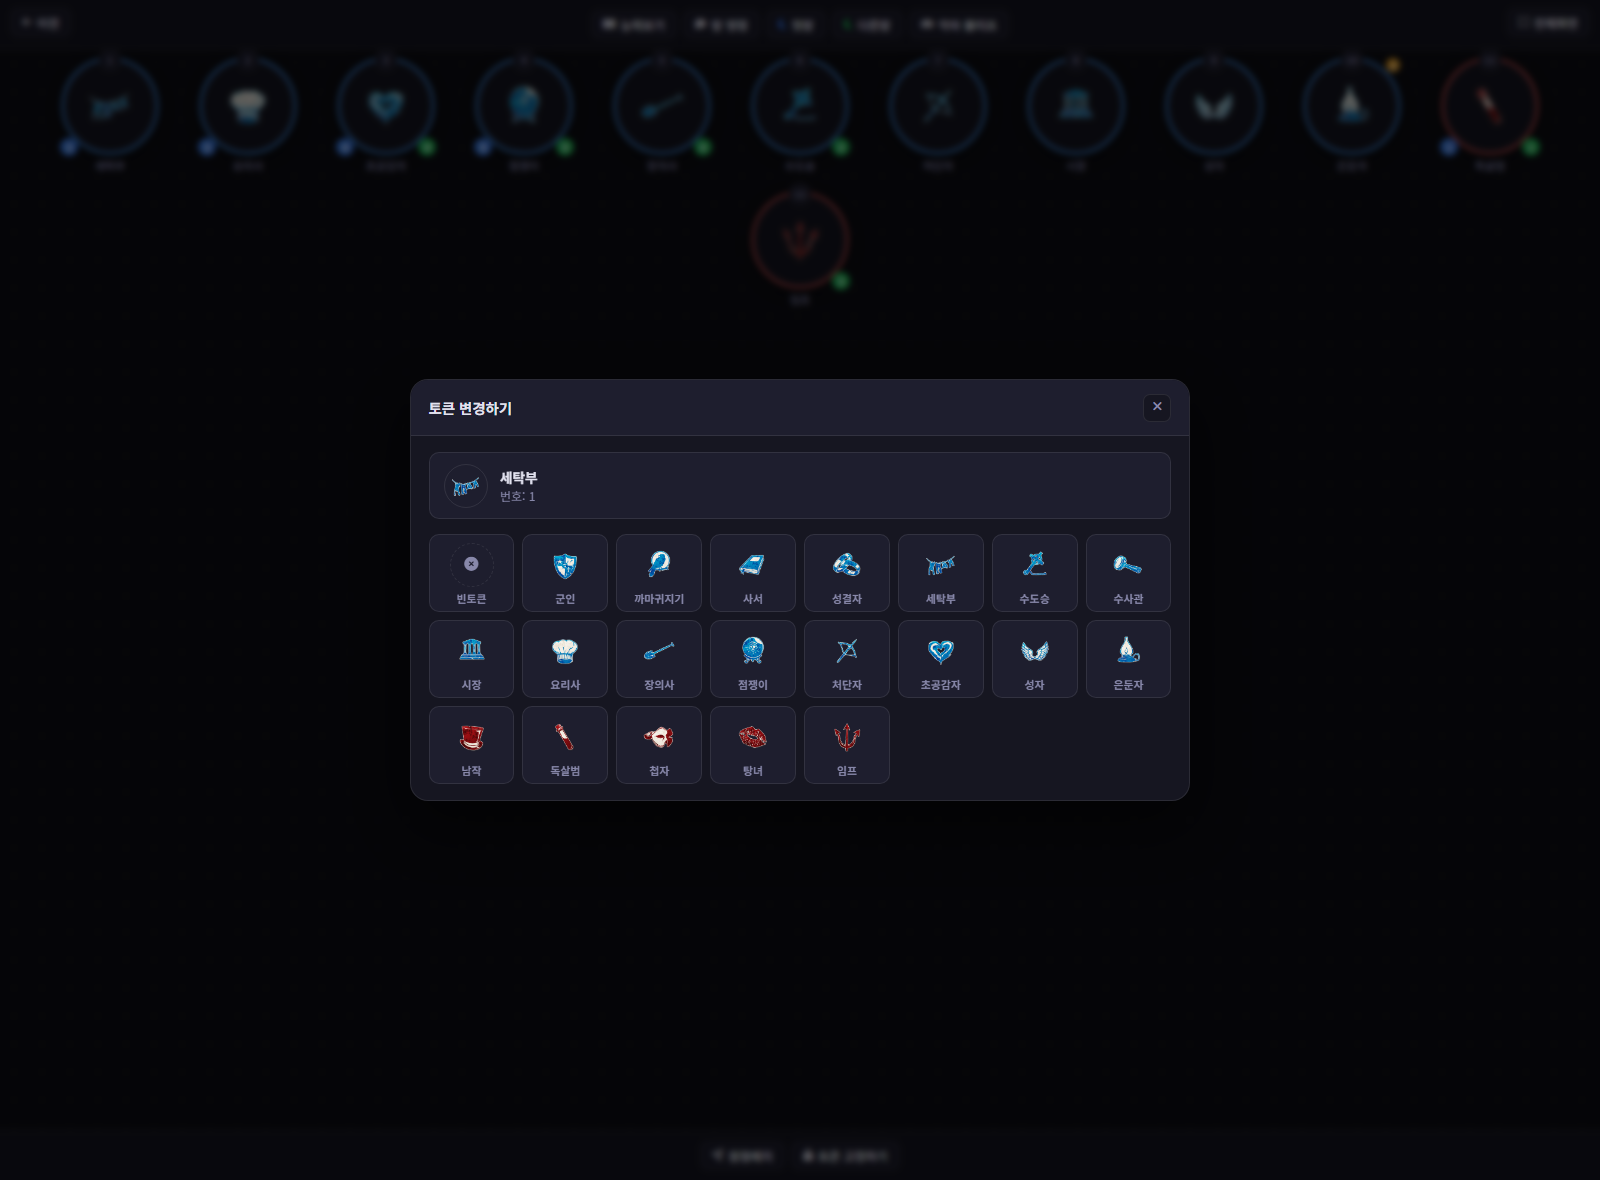This screenshot has width=1600, height=1180.
Task: Click the '번호: 1' text
Action: coord(518,497)
